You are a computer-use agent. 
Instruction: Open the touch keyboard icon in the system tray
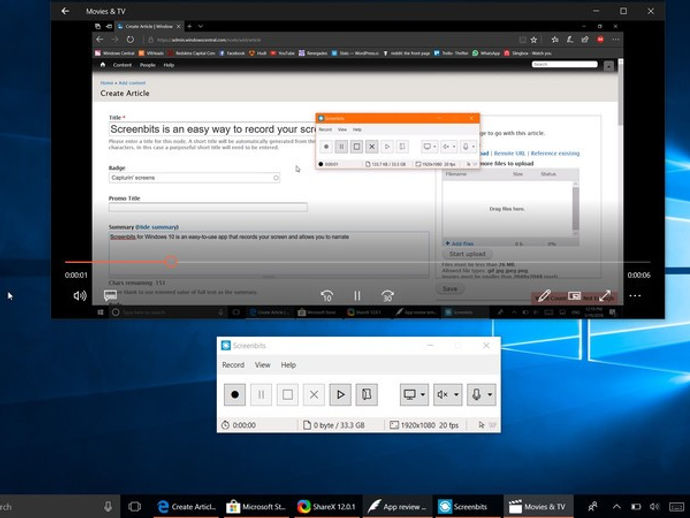pyautogui.click(x=676, y=507)
